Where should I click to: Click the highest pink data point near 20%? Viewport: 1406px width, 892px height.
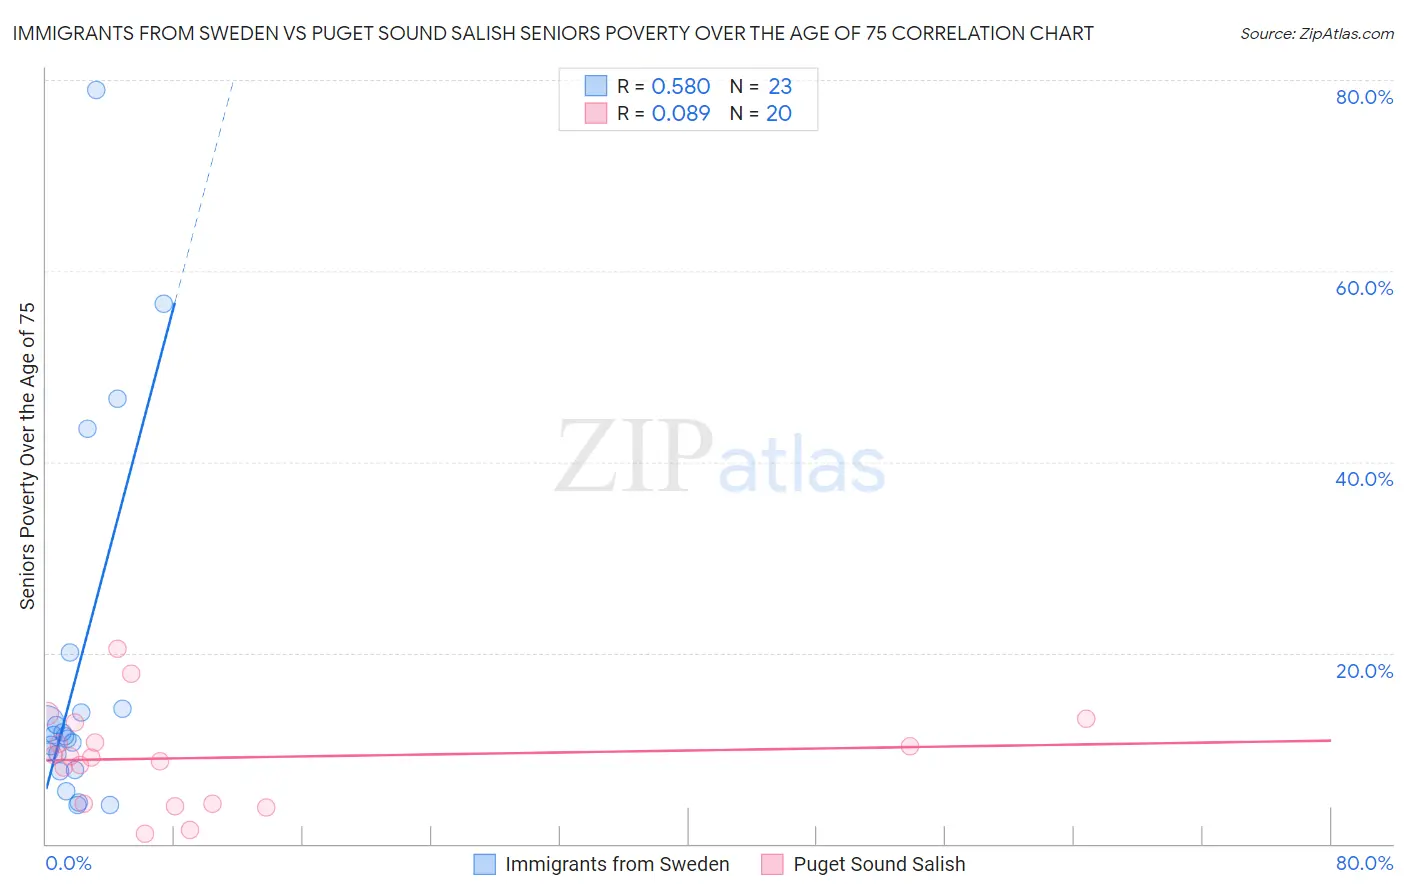(117, 649)
